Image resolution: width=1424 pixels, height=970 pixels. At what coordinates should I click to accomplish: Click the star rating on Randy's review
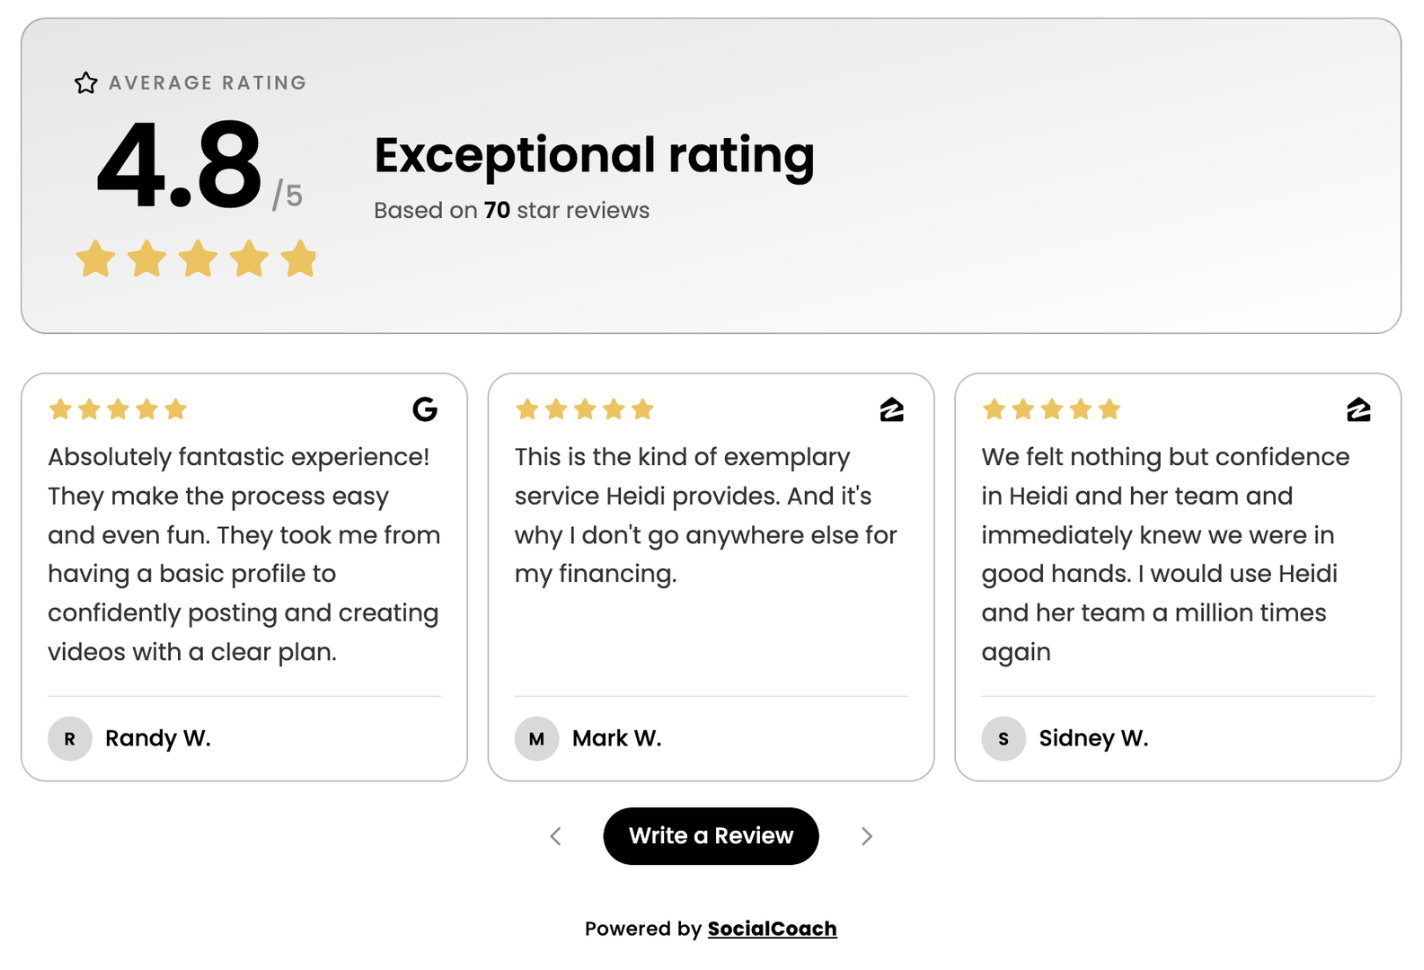tap(118, 409)
